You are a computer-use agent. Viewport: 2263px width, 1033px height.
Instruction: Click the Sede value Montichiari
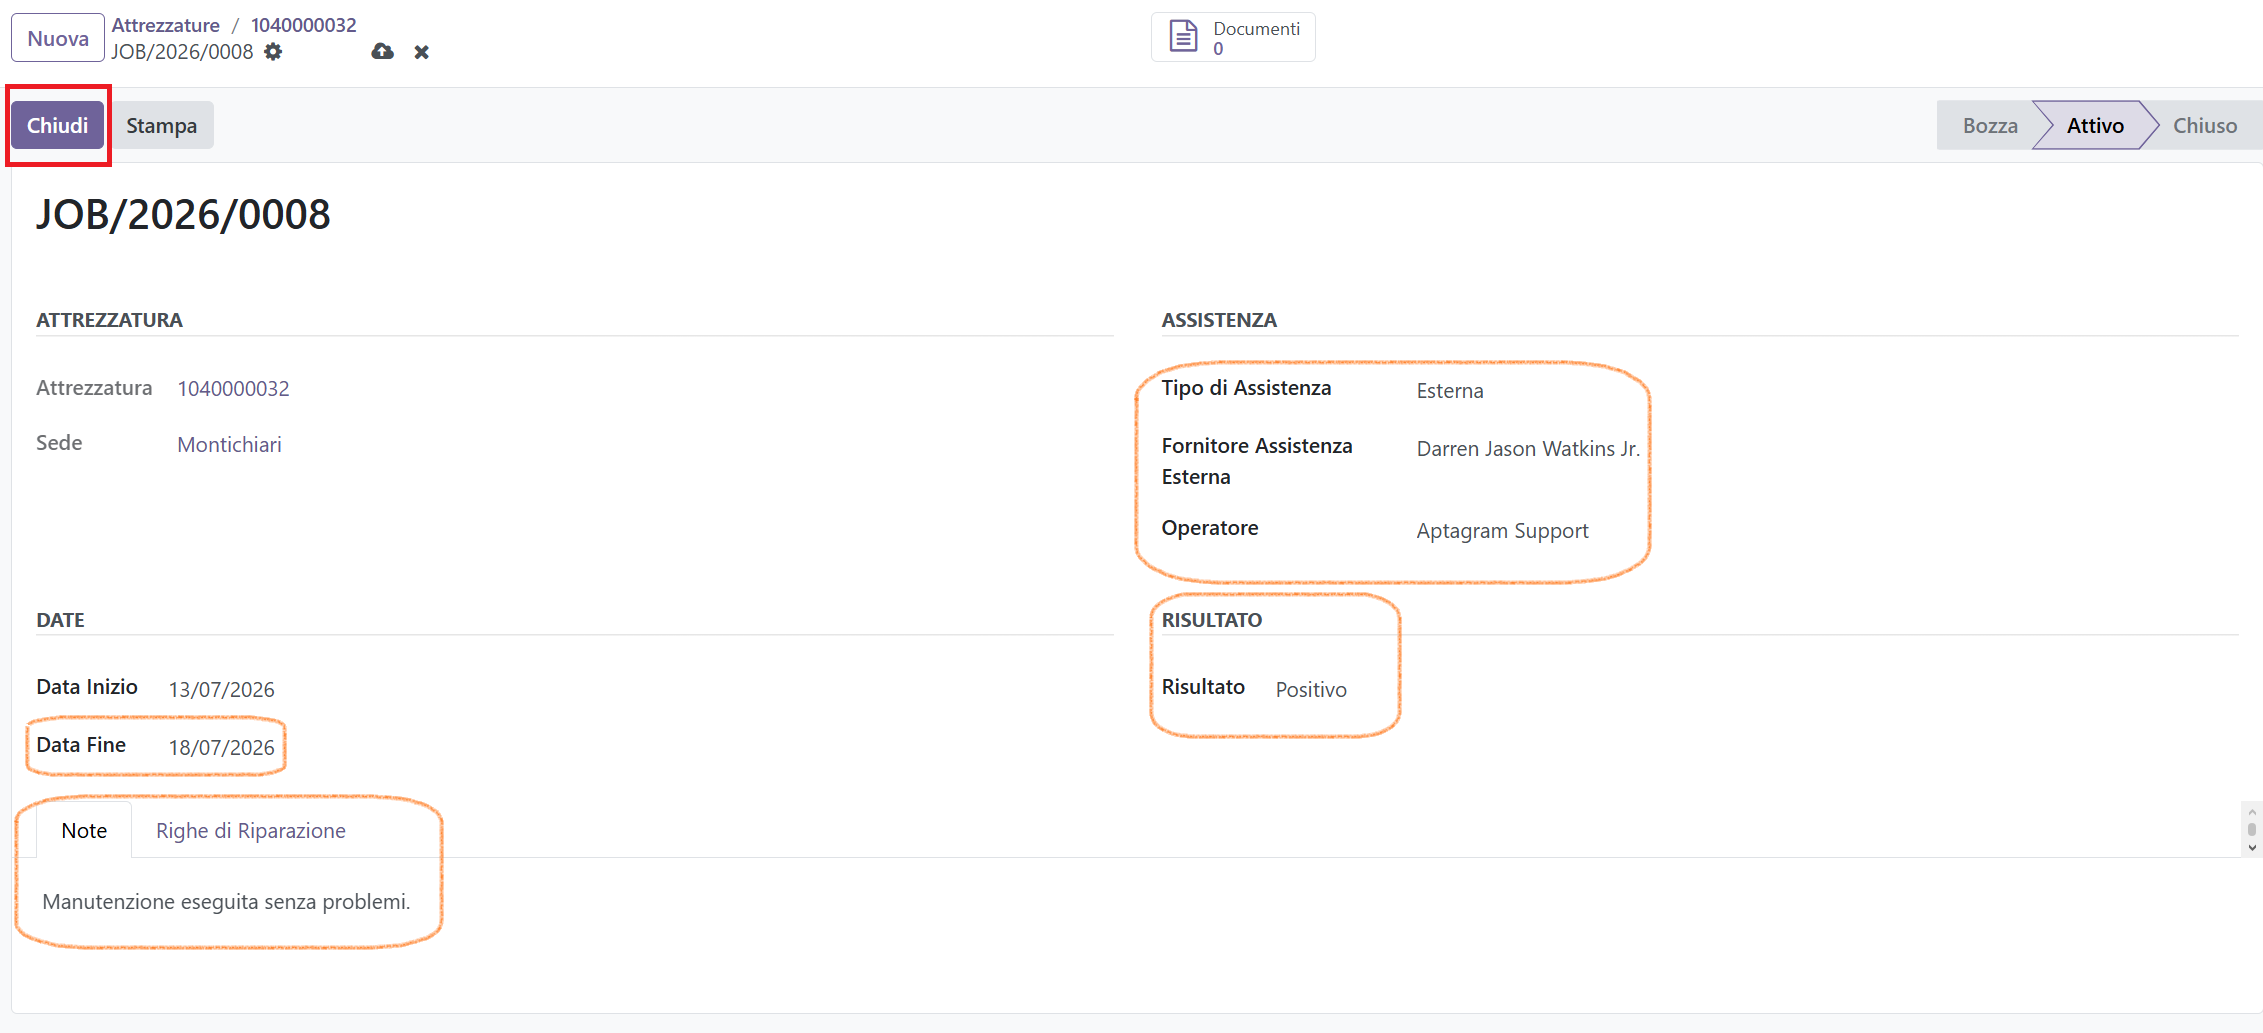pyautogui.click(x=229, y=445)
